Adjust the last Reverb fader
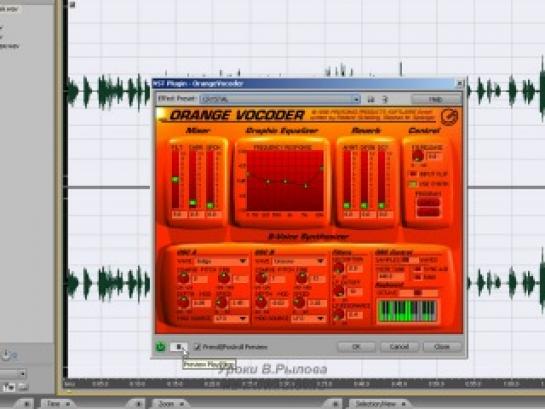The width and height of the screenshot is (545, 409). (x=381, y=205)
